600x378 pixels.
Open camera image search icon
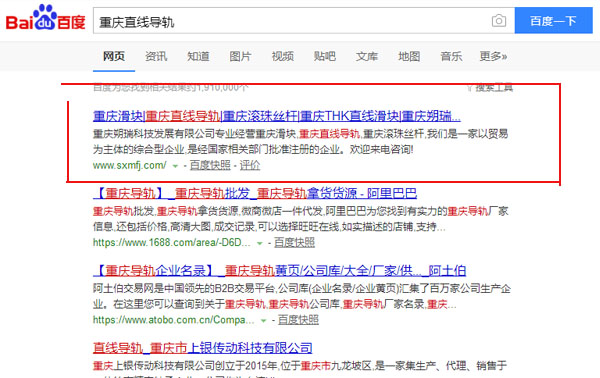click(499, 20)
